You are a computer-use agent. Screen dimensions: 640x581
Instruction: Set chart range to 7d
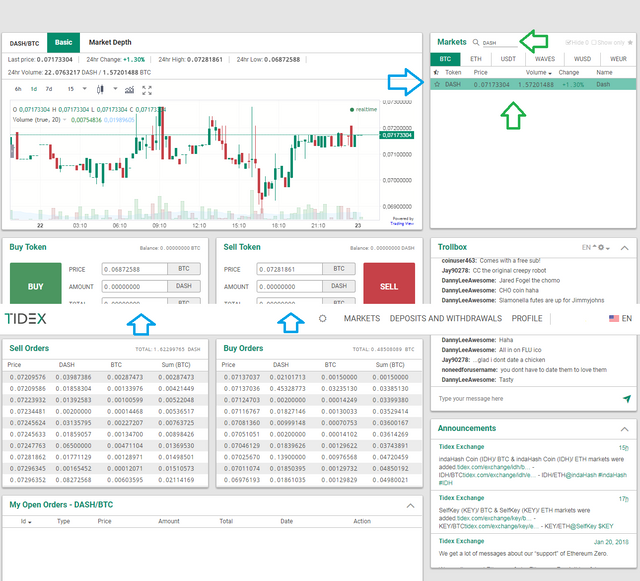49,89
